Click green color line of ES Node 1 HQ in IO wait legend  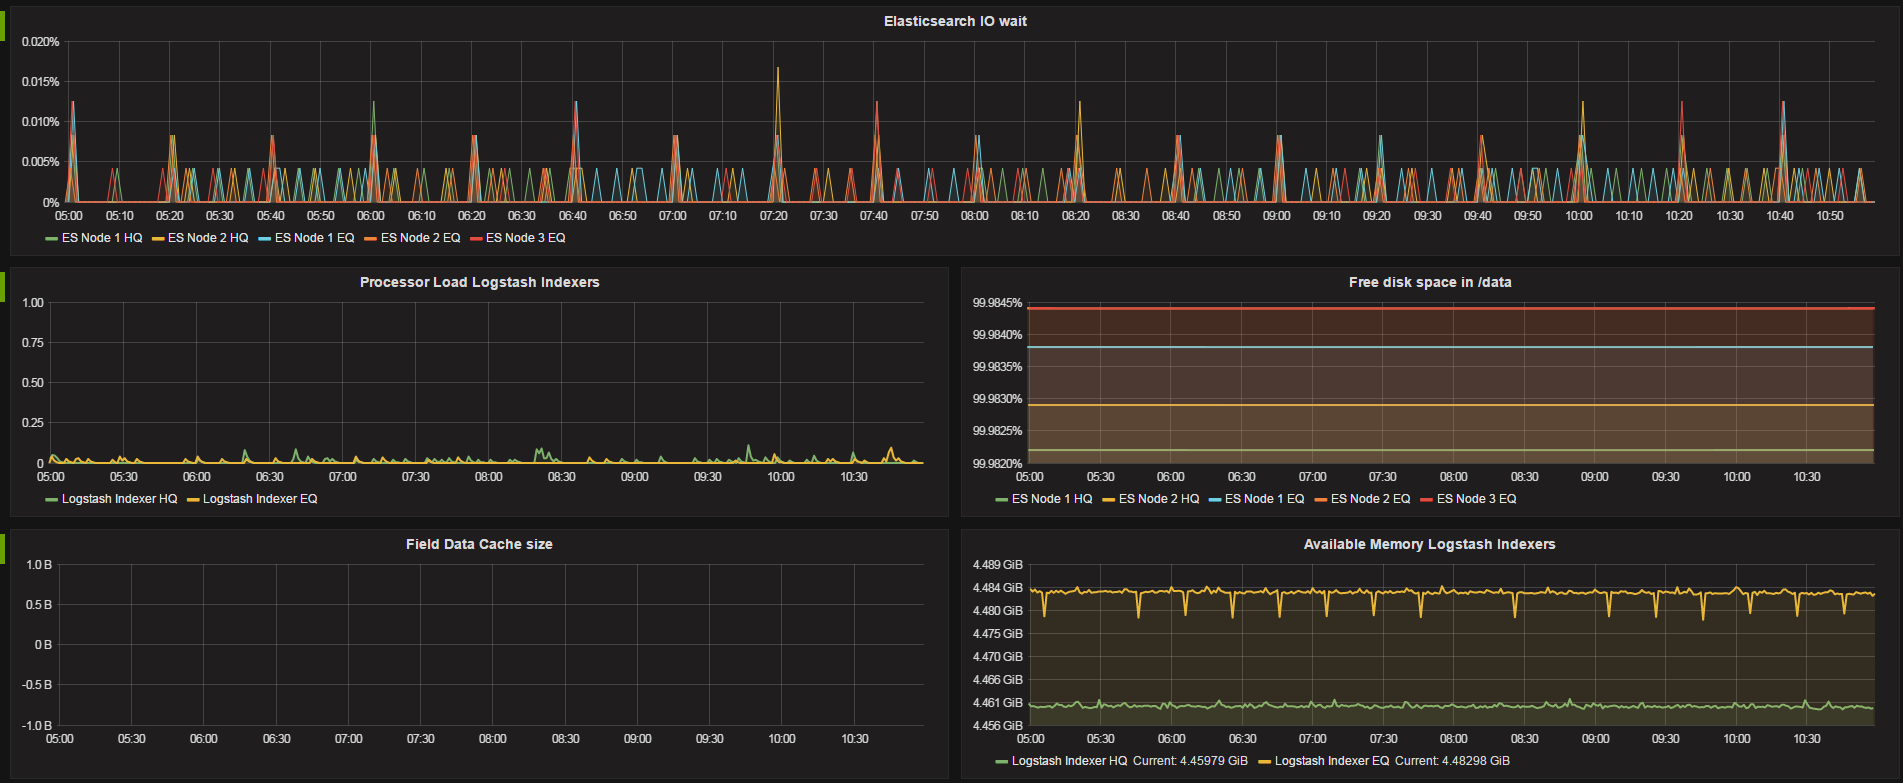[52, 239]
